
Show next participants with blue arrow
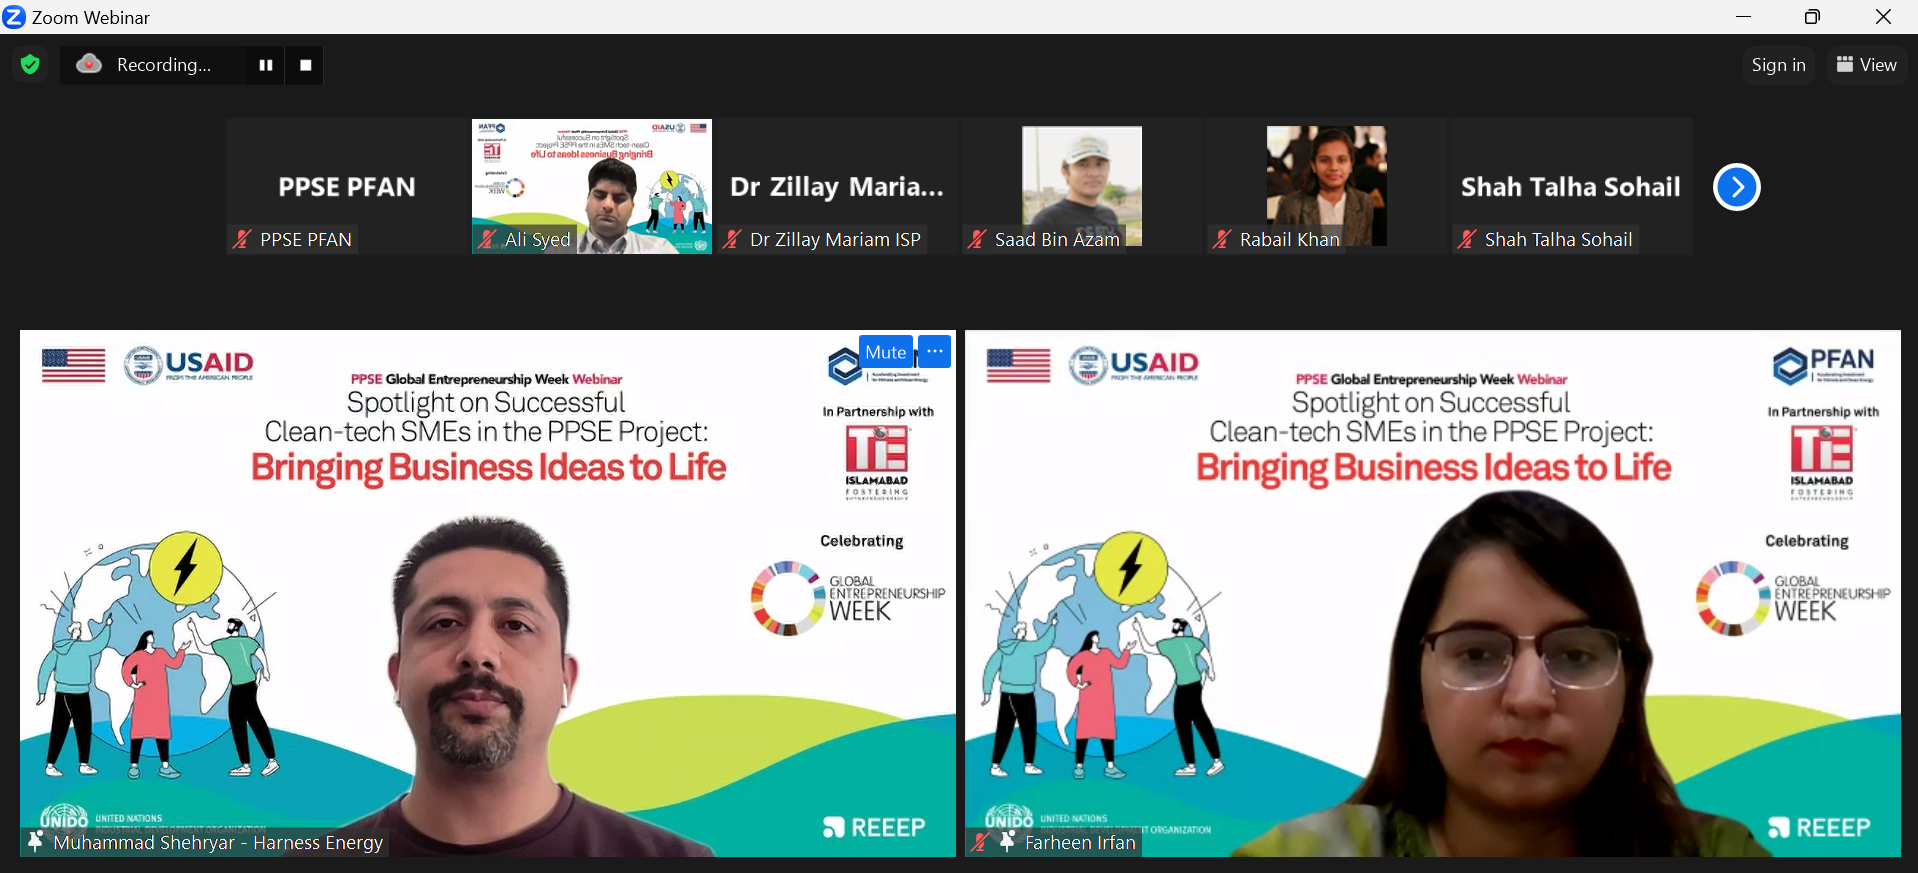click(1736, 187)
